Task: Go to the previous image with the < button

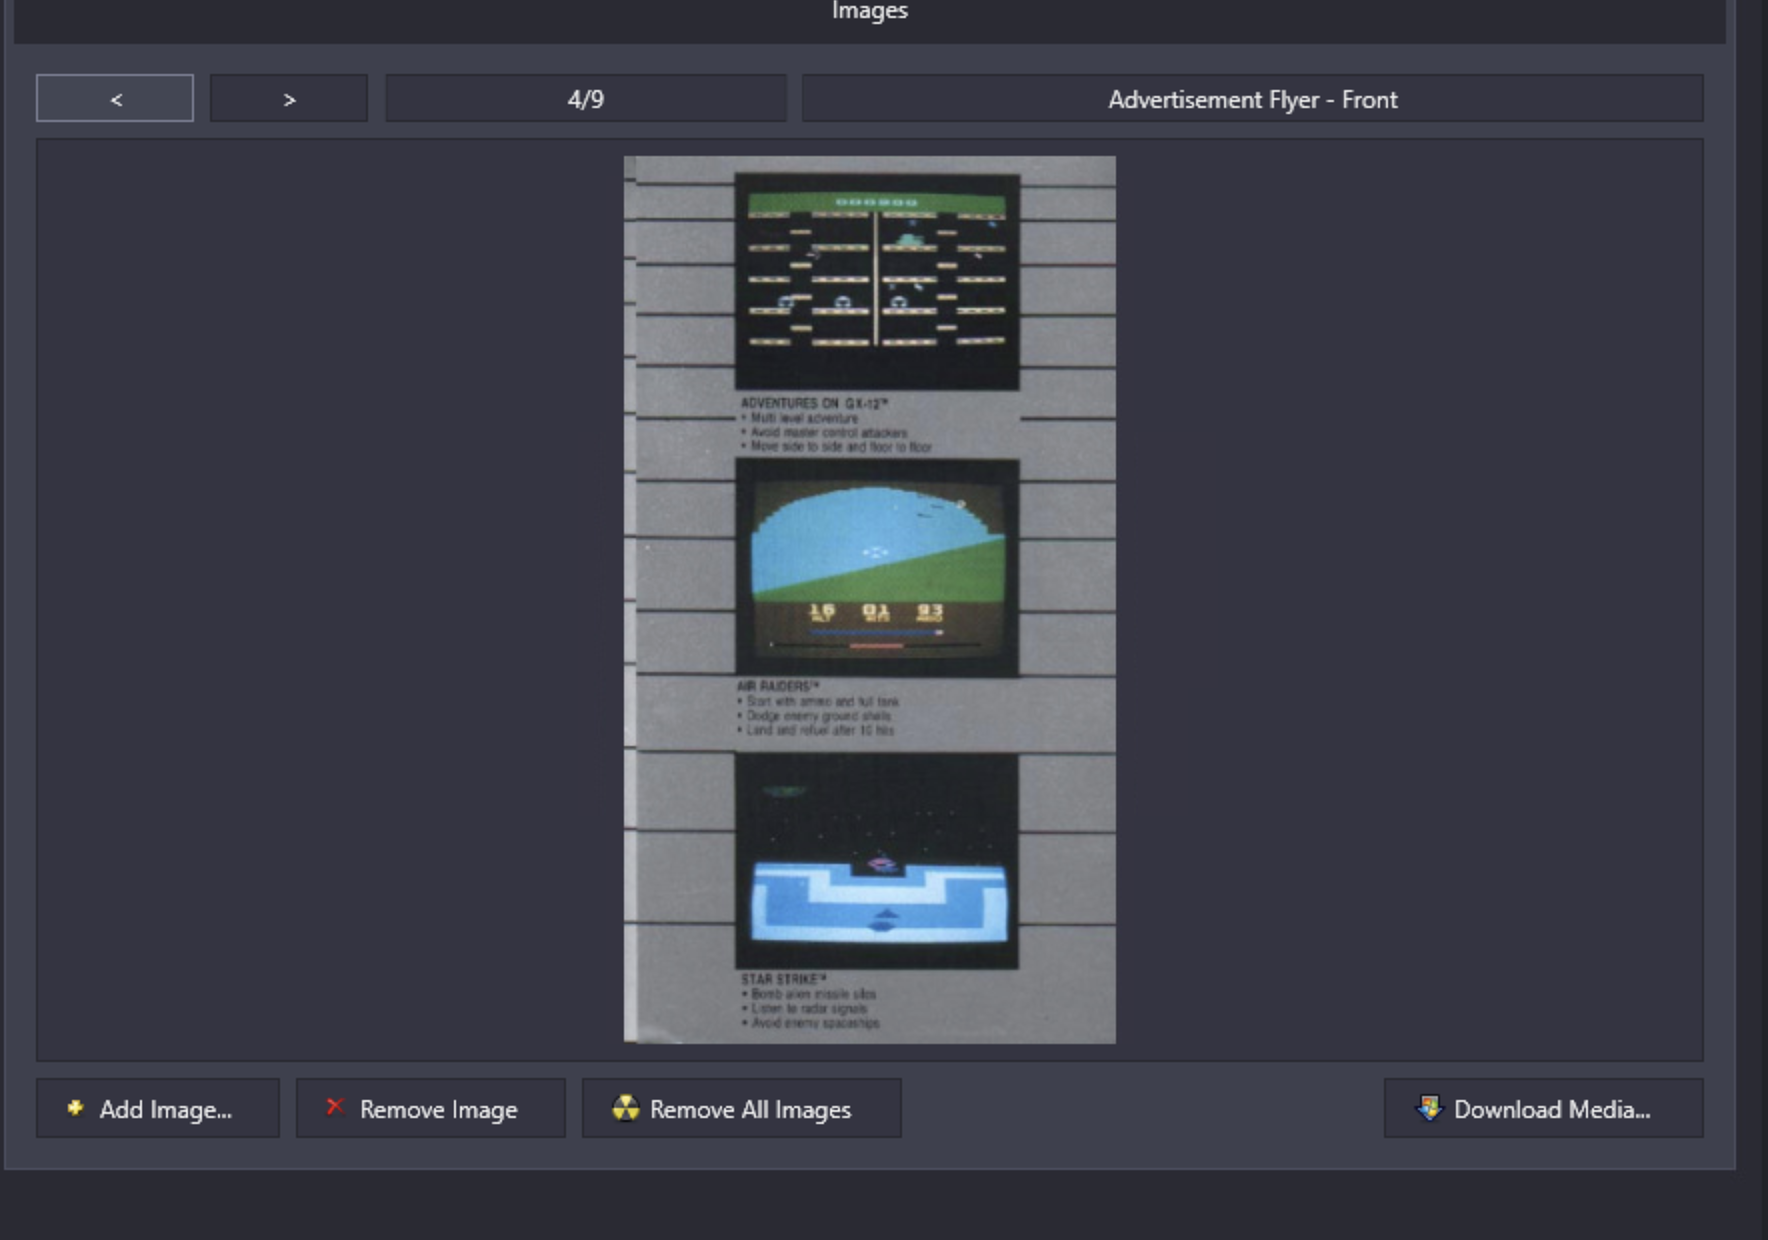Action: pyautogui.click(x=115, y=98)
